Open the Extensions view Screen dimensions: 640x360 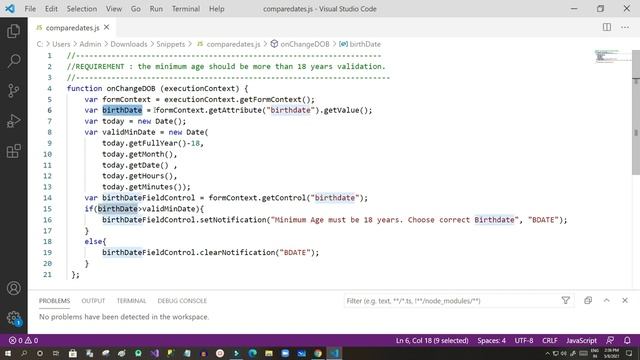(x=13, y=151)
